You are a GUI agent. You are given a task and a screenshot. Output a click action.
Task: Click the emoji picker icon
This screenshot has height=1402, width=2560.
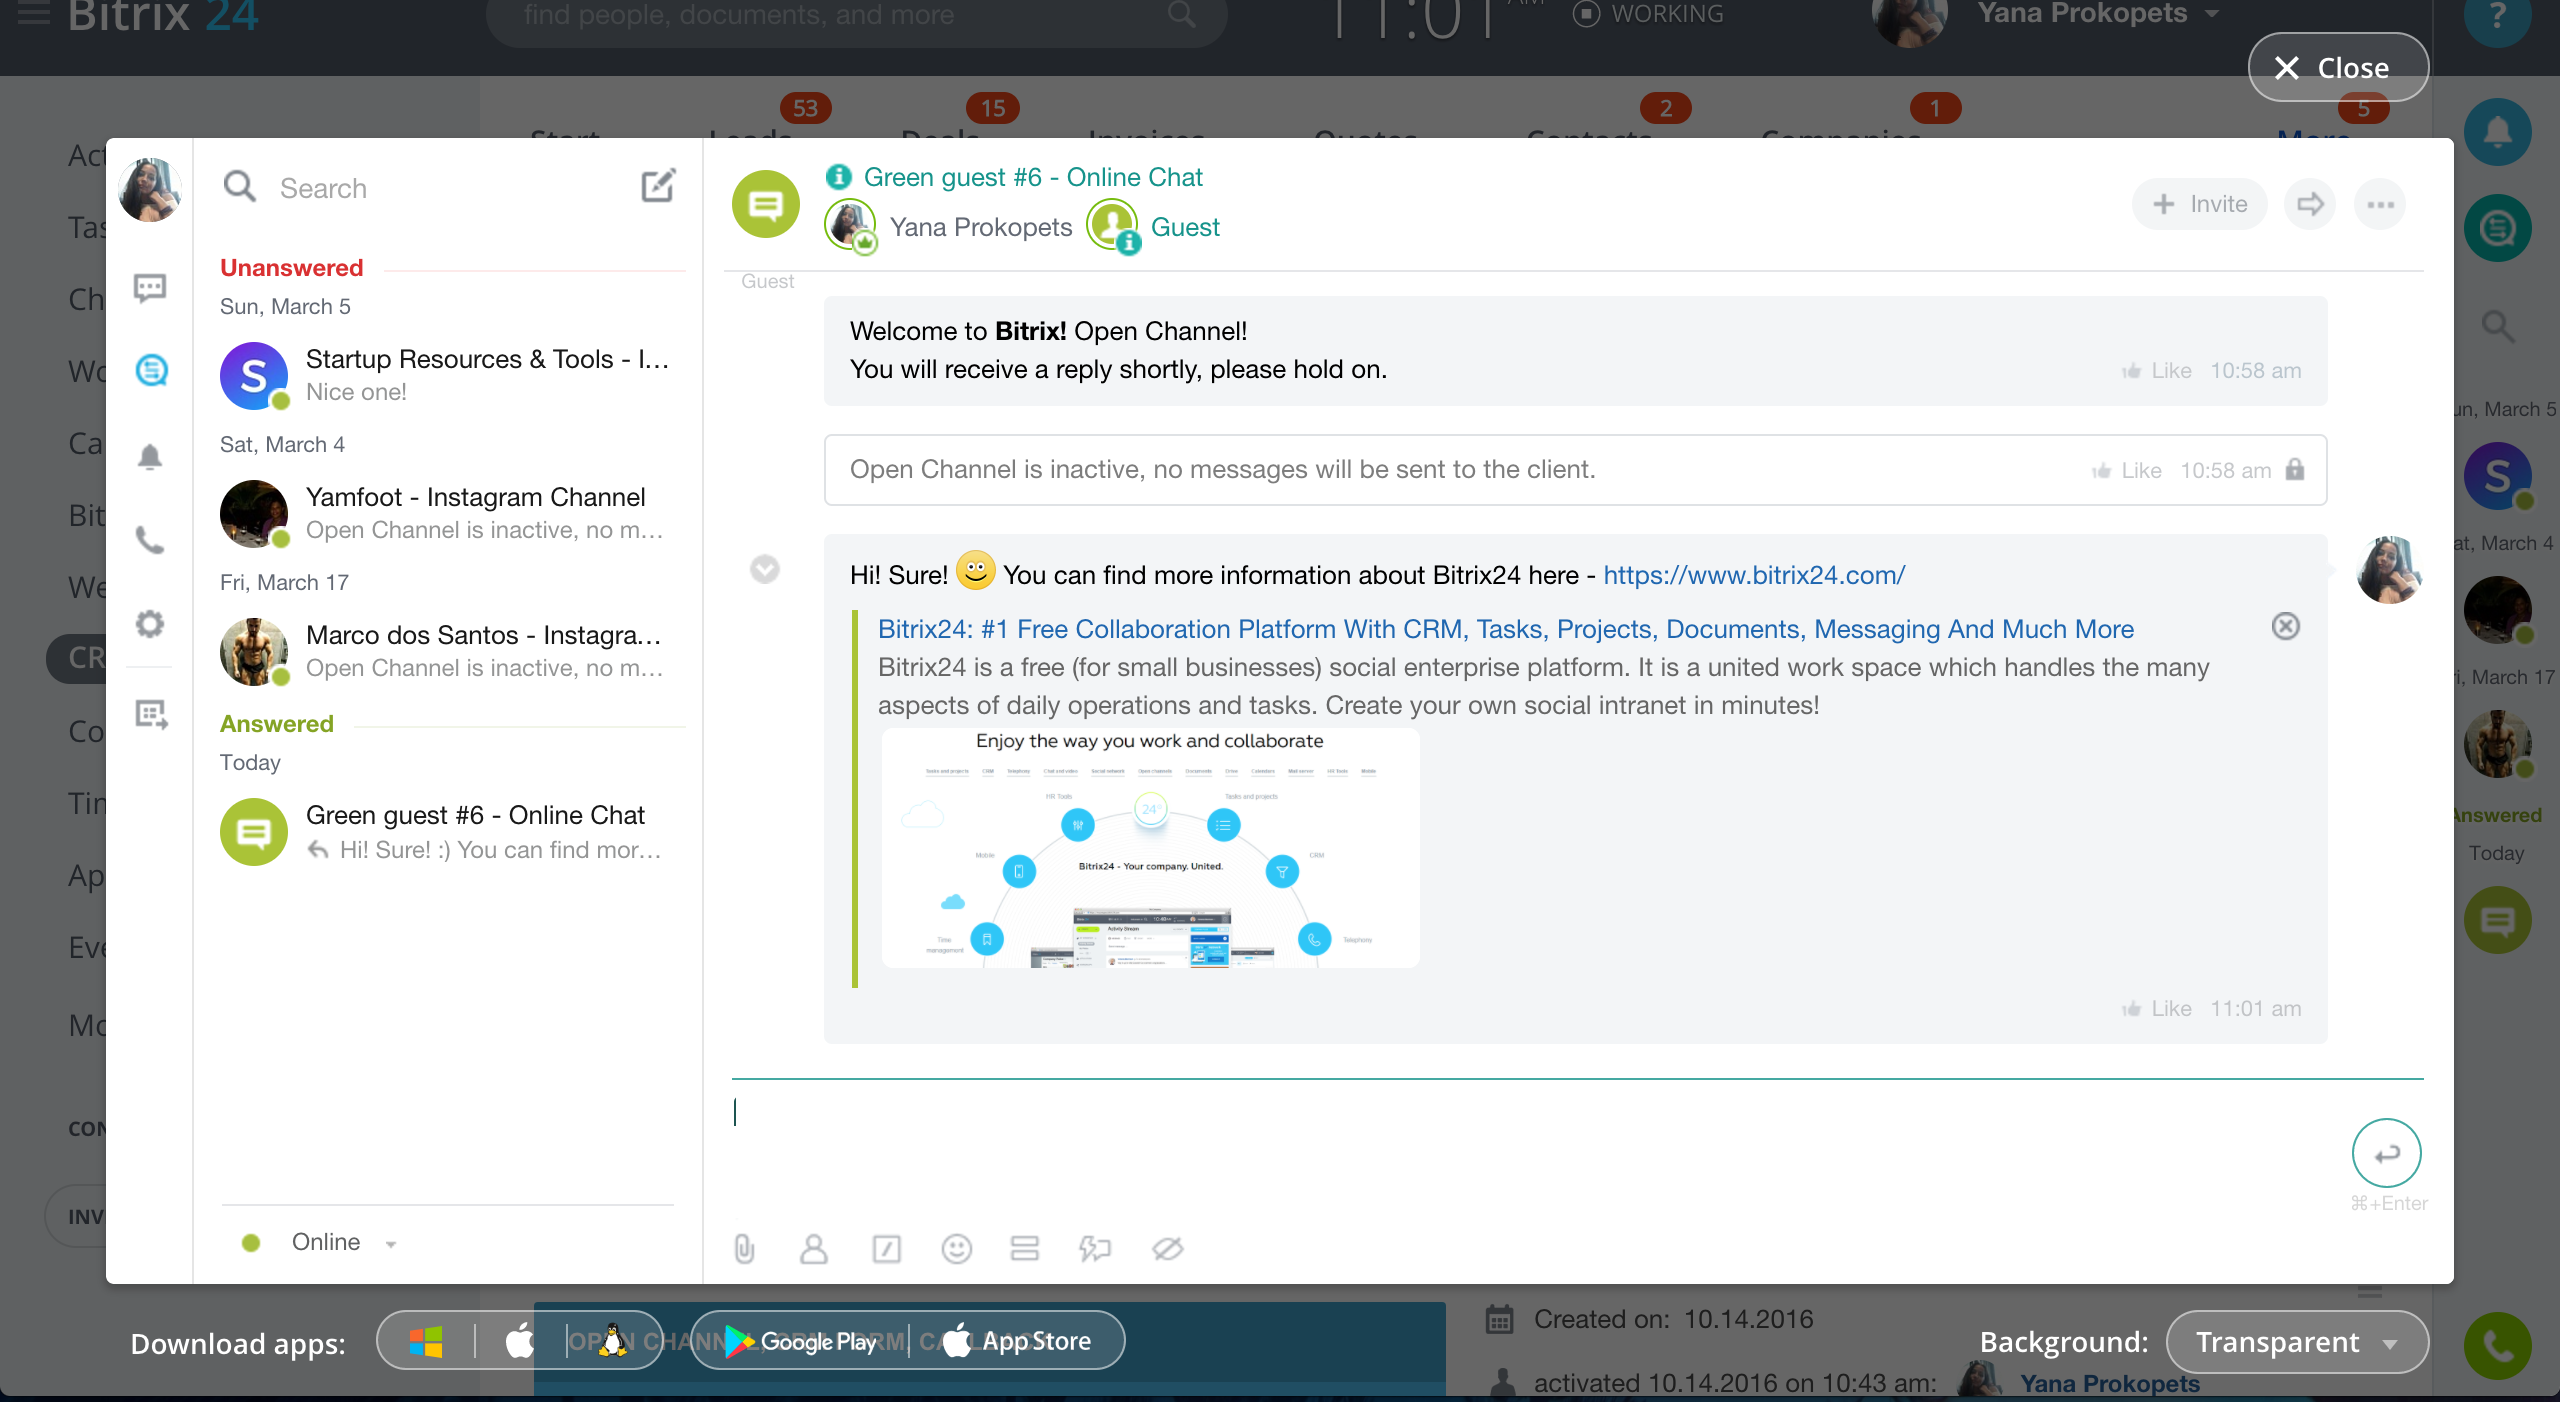(956, 1247)
